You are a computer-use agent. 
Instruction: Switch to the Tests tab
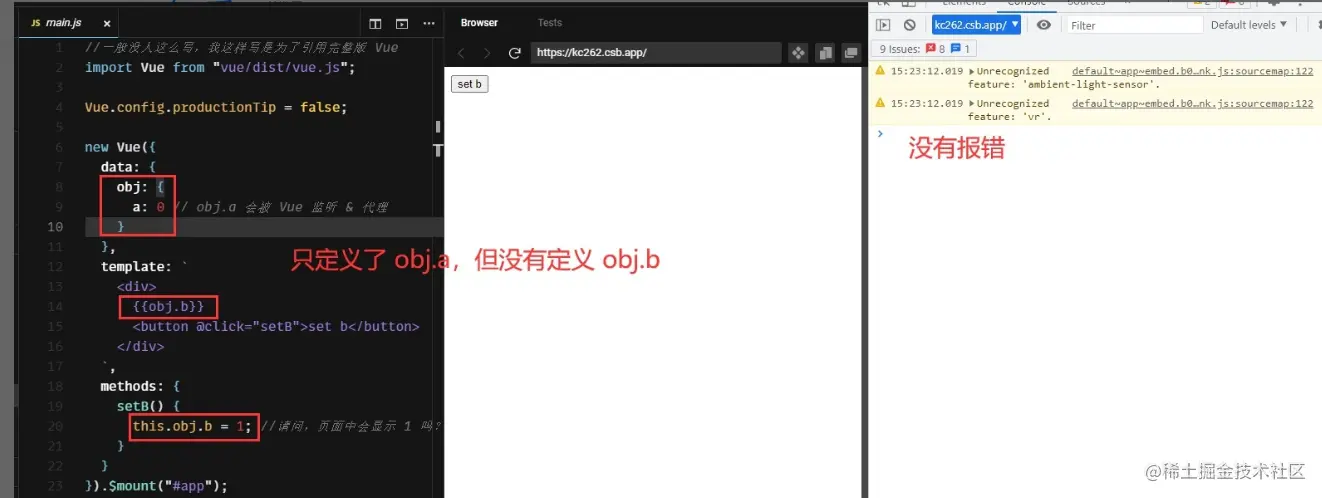[550, 23]
